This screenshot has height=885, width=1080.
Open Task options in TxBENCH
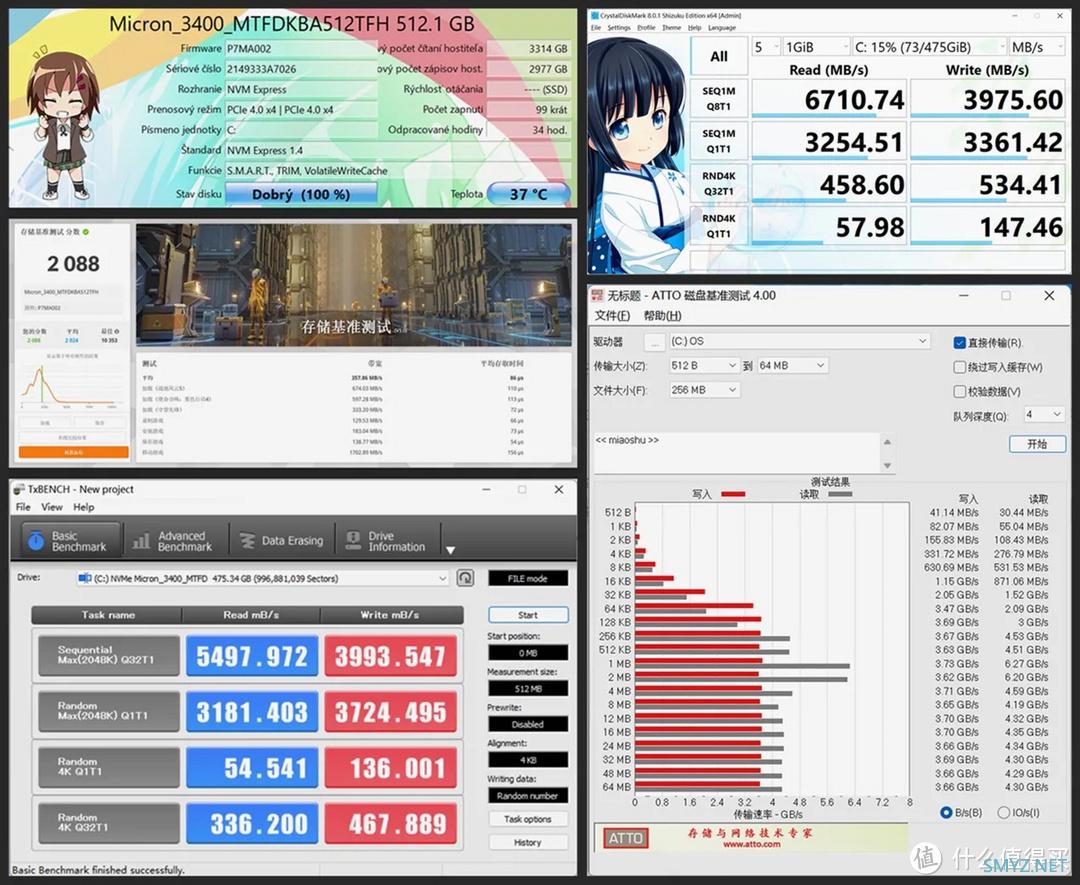click(528, 819)
